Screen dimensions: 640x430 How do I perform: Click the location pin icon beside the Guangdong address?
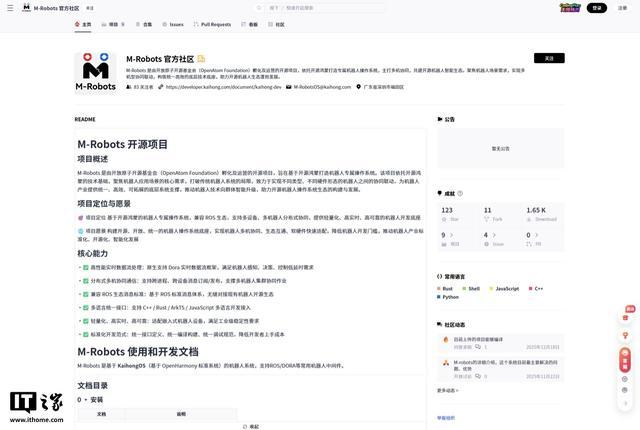point(358,87)
